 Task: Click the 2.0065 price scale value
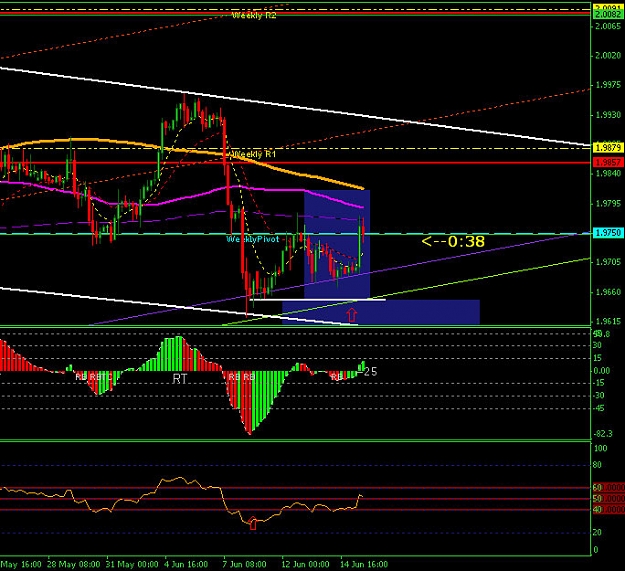(x=608, y=26)
